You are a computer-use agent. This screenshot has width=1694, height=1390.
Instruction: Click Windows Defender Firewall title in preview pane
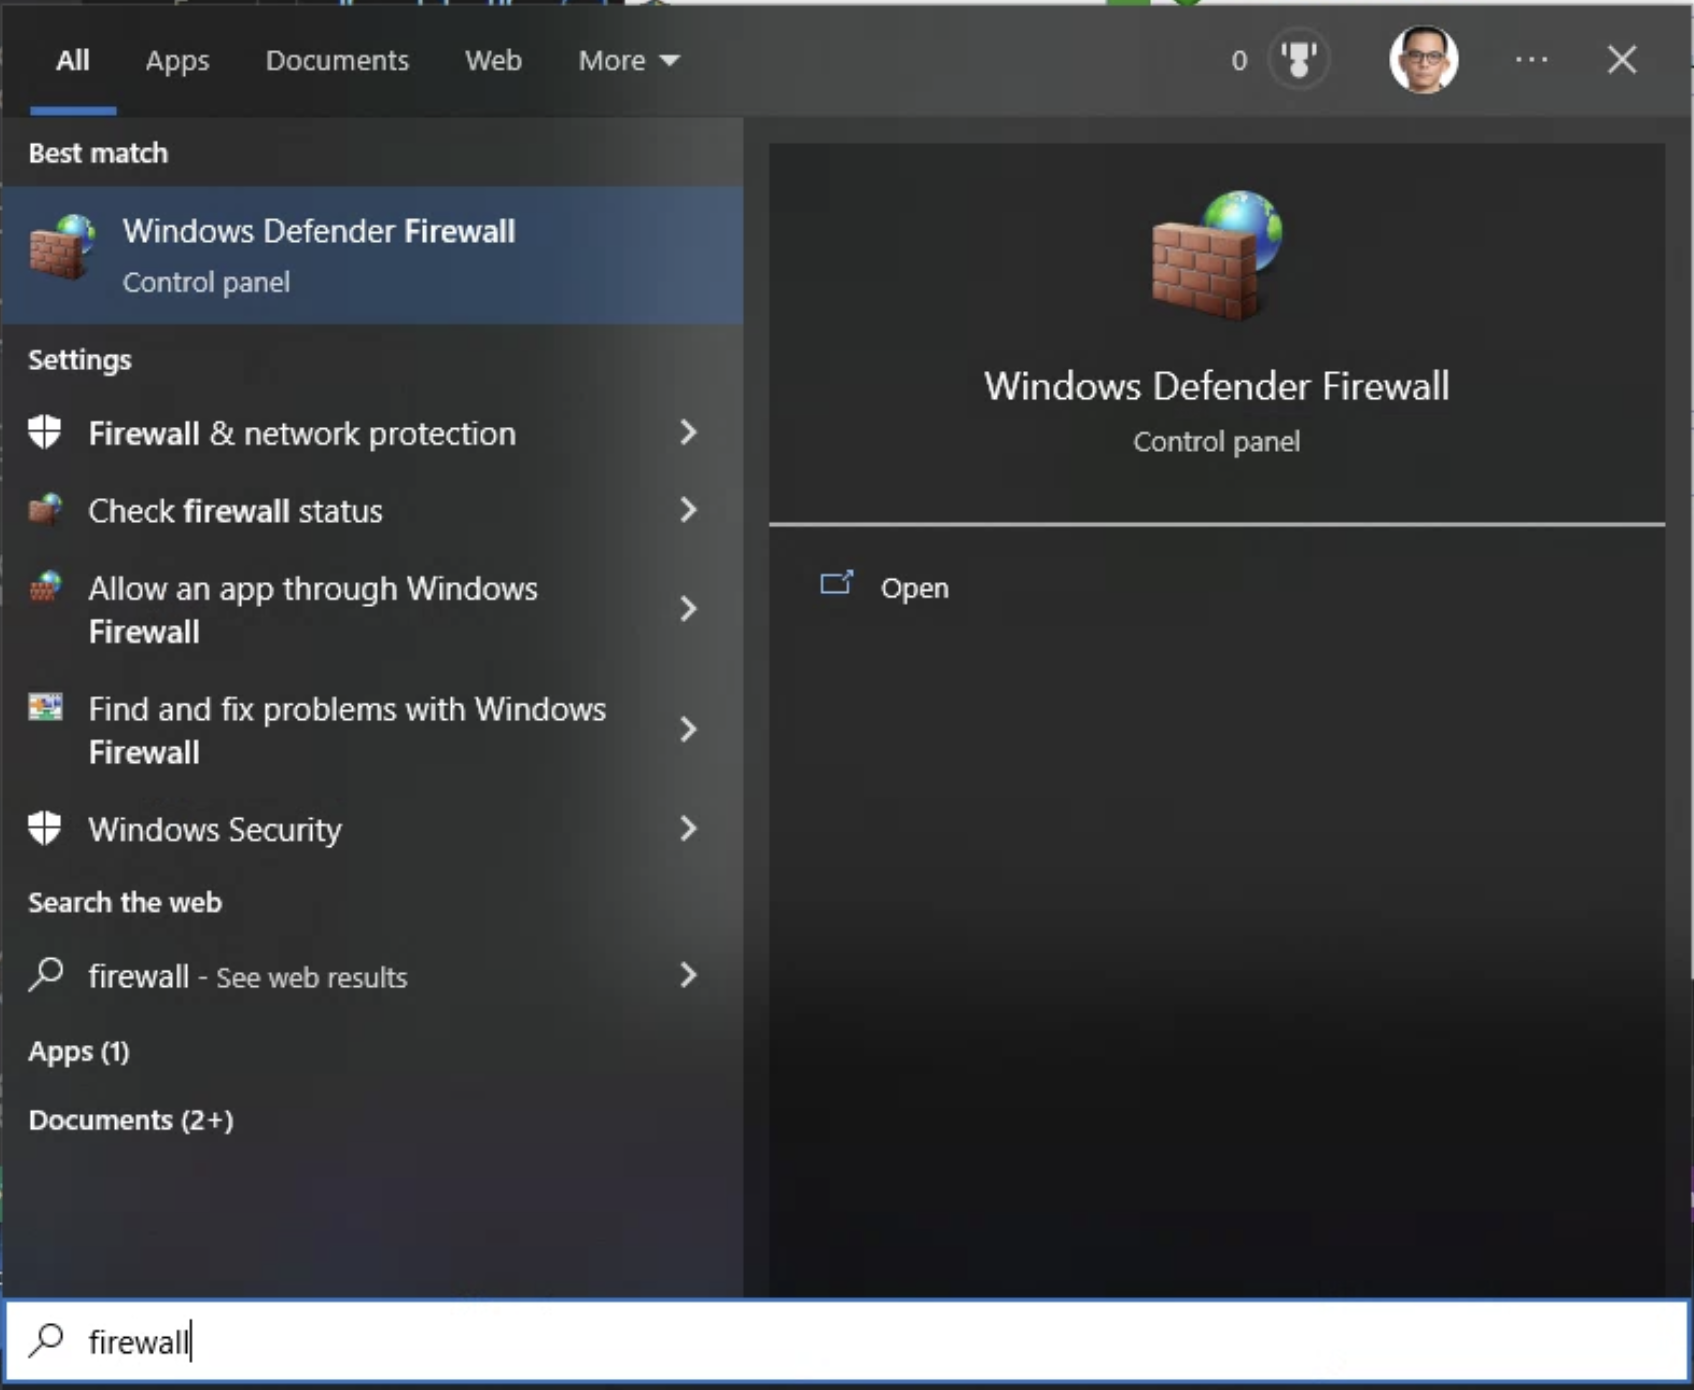tap(1216, 386)
